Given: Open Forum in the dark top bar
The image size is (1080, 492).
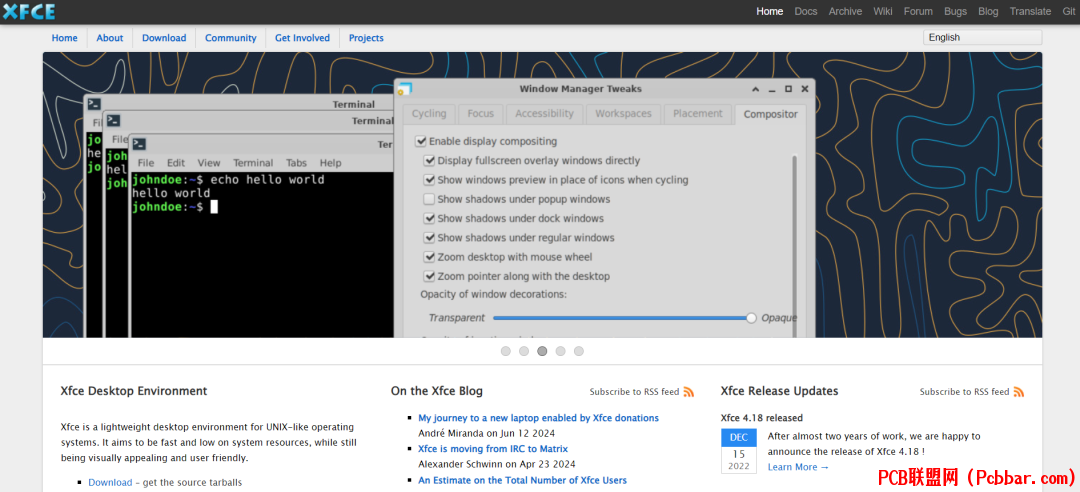Looking at the screenshot, I should coord(918,11).
